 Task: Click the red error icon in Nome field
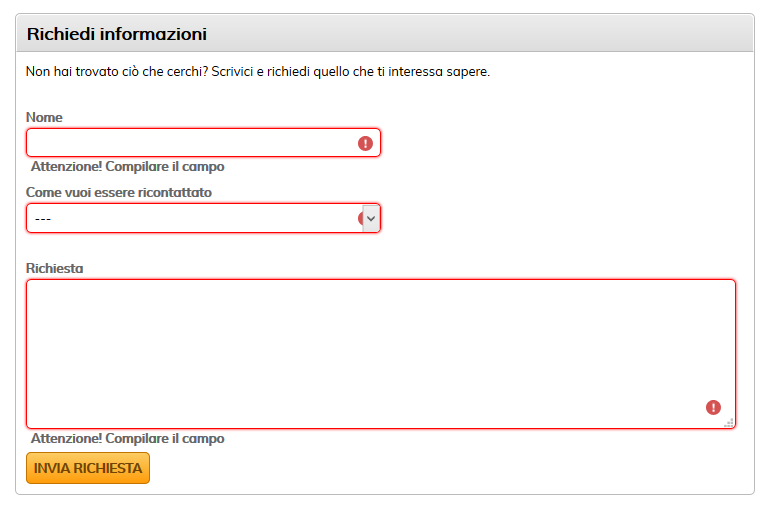click(365, 143)
